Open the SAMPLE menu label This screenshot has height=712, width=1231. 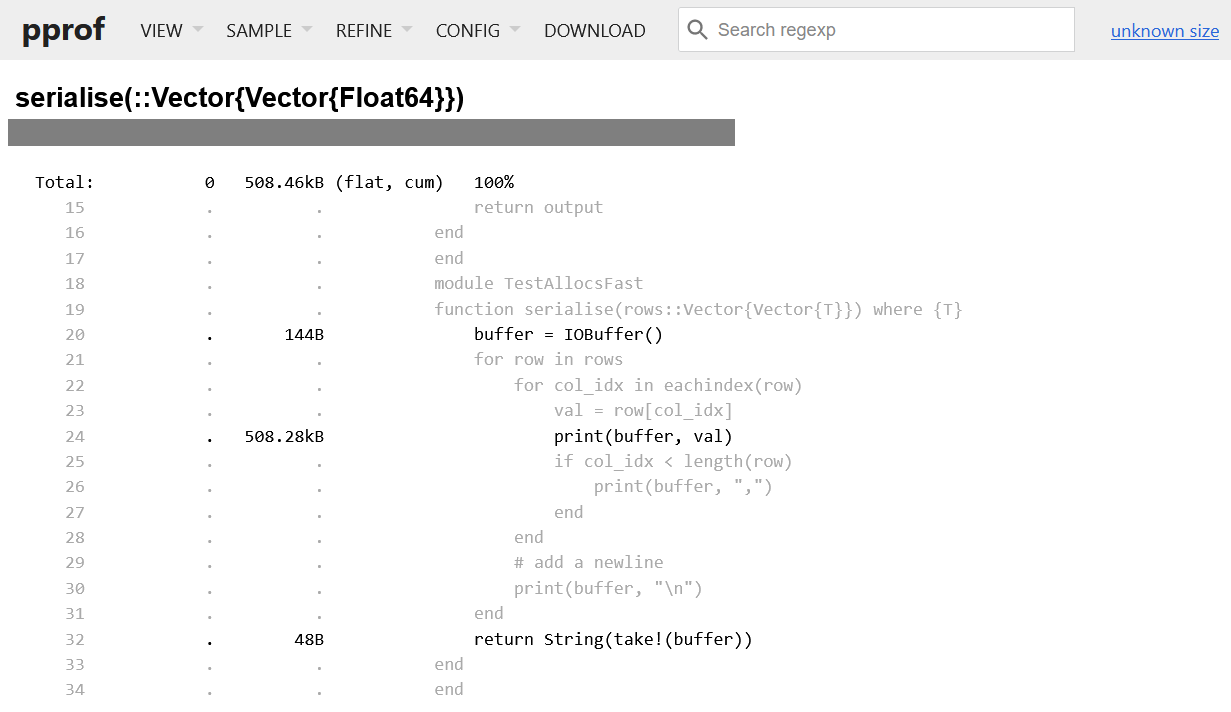coord(258,31)
